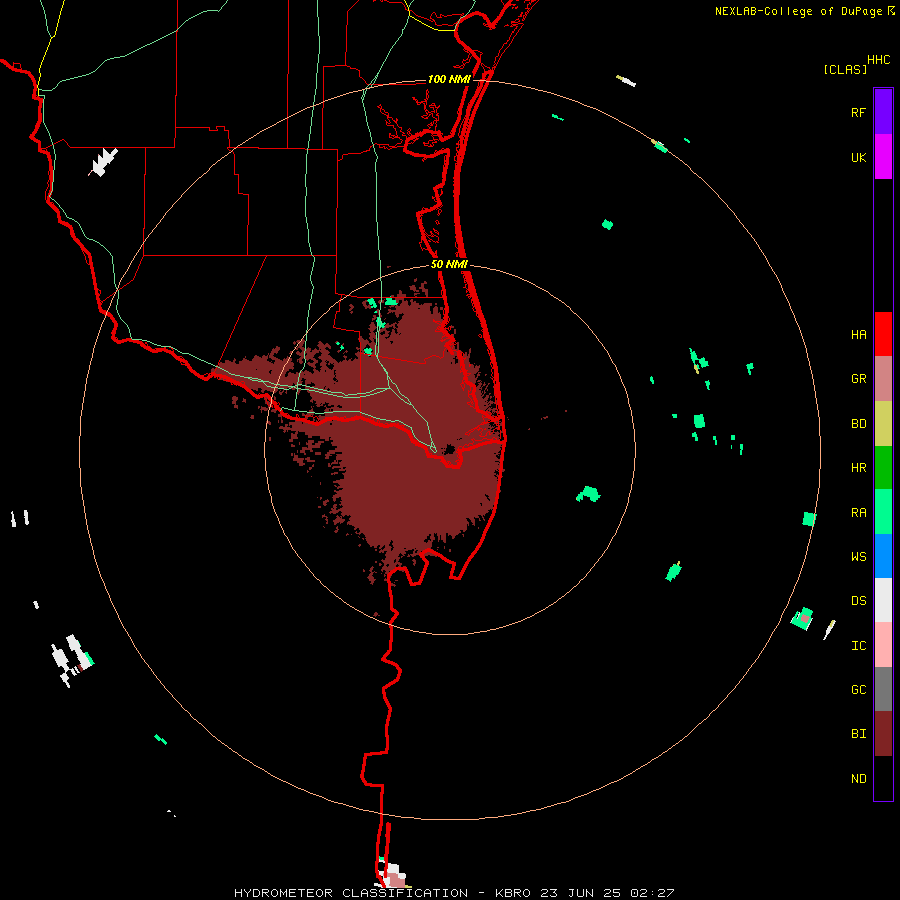Click the UK magenta legend swatch

pos(883,157)
